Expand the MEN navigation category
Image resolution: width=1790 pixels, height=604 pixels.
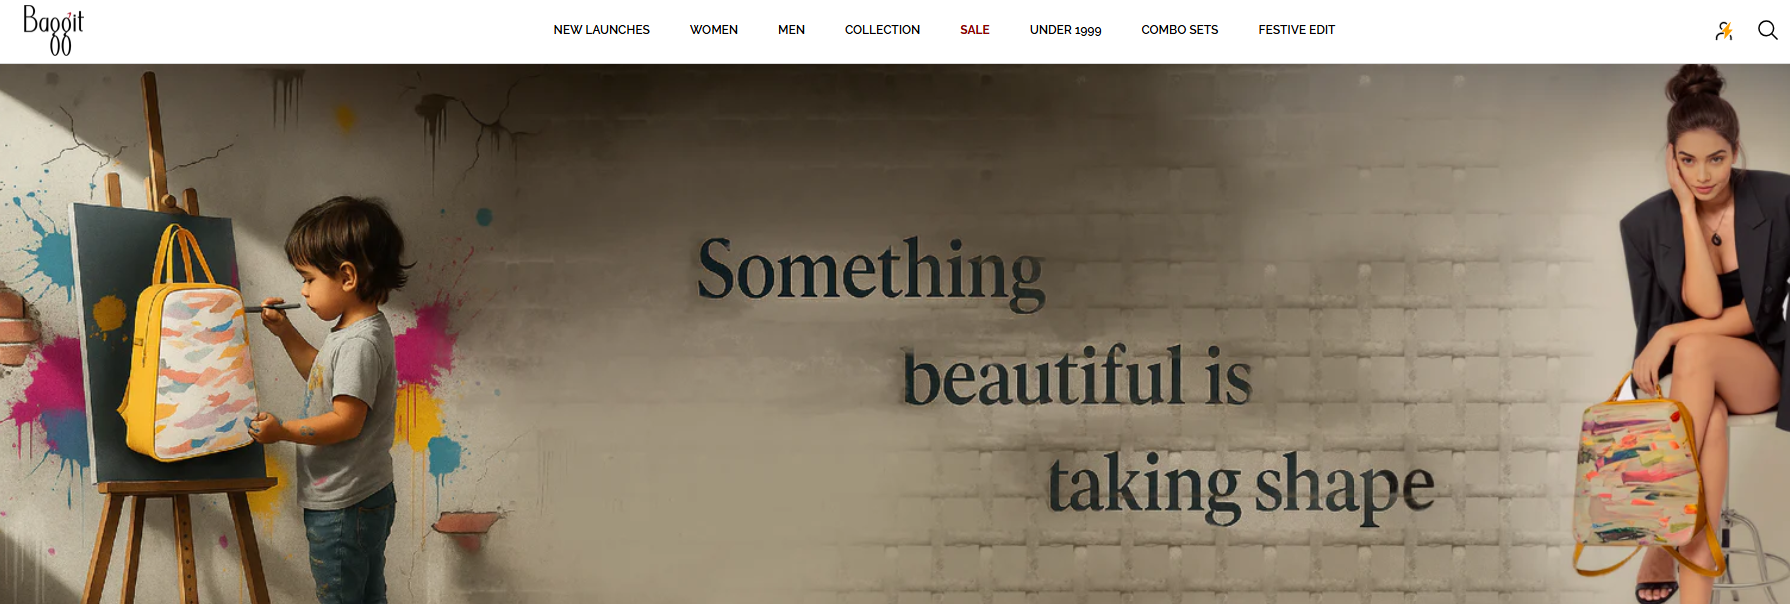tap(791, 30)
